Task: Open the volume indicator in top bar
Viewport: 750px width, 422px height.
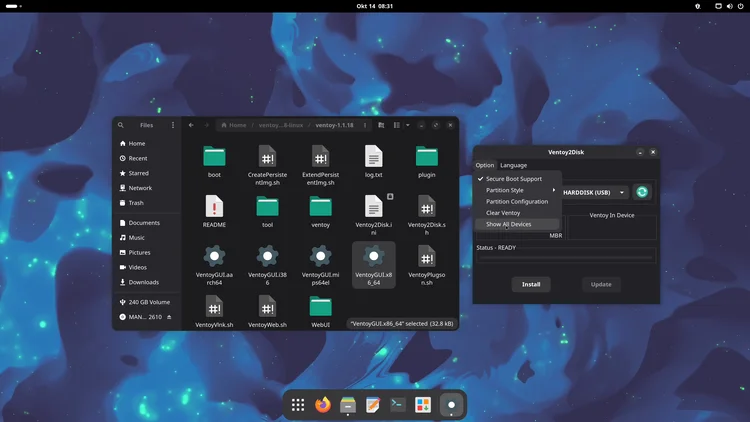Action: coord(729,6)
